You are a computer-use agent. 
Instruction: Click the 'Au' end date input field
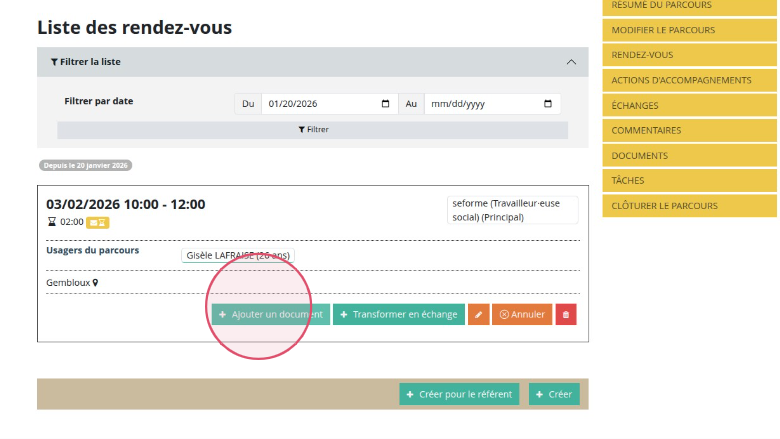coord(480,104)
